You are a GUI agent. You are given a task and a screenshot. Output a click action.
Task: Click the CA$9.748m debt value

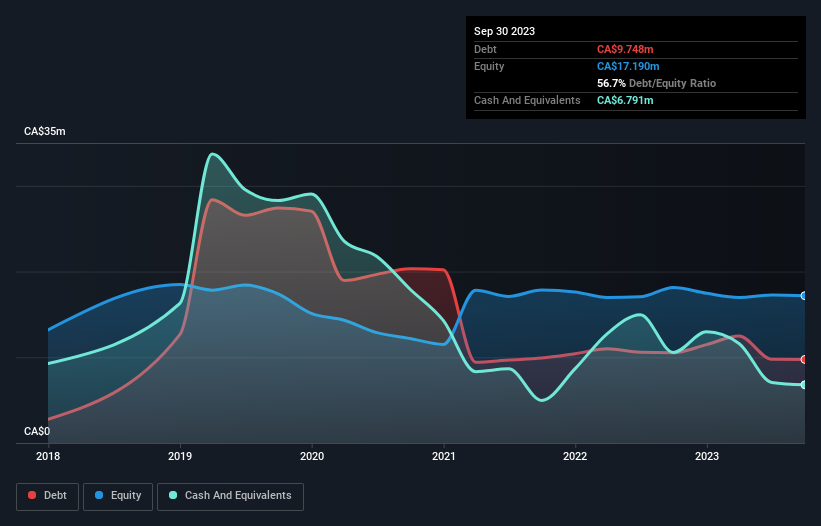(625, 49)
